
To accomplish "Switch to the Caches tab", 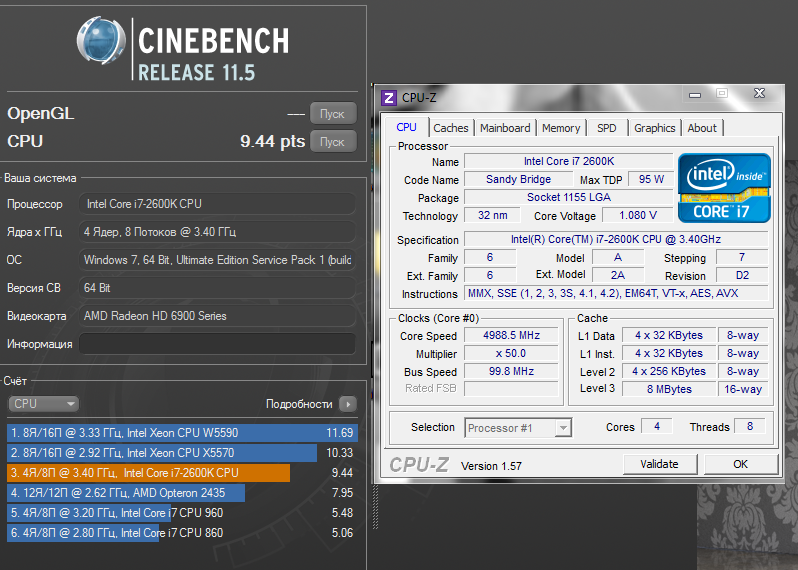I will (451, 128).
